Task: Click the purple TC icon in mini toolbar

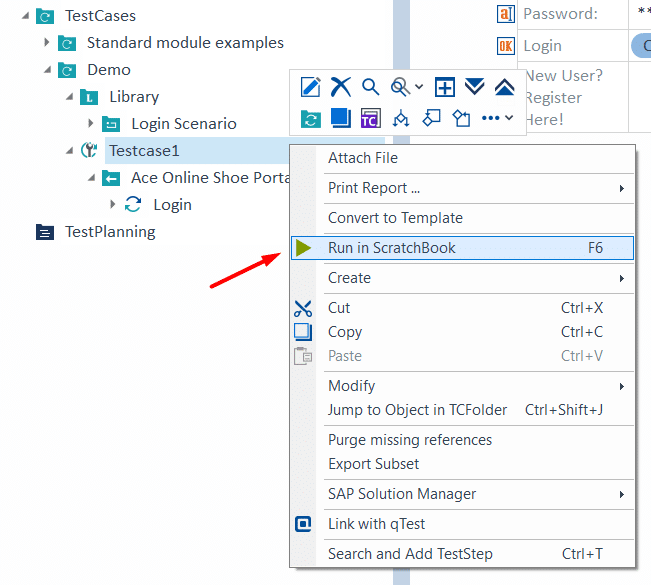Action: [370, 118]
